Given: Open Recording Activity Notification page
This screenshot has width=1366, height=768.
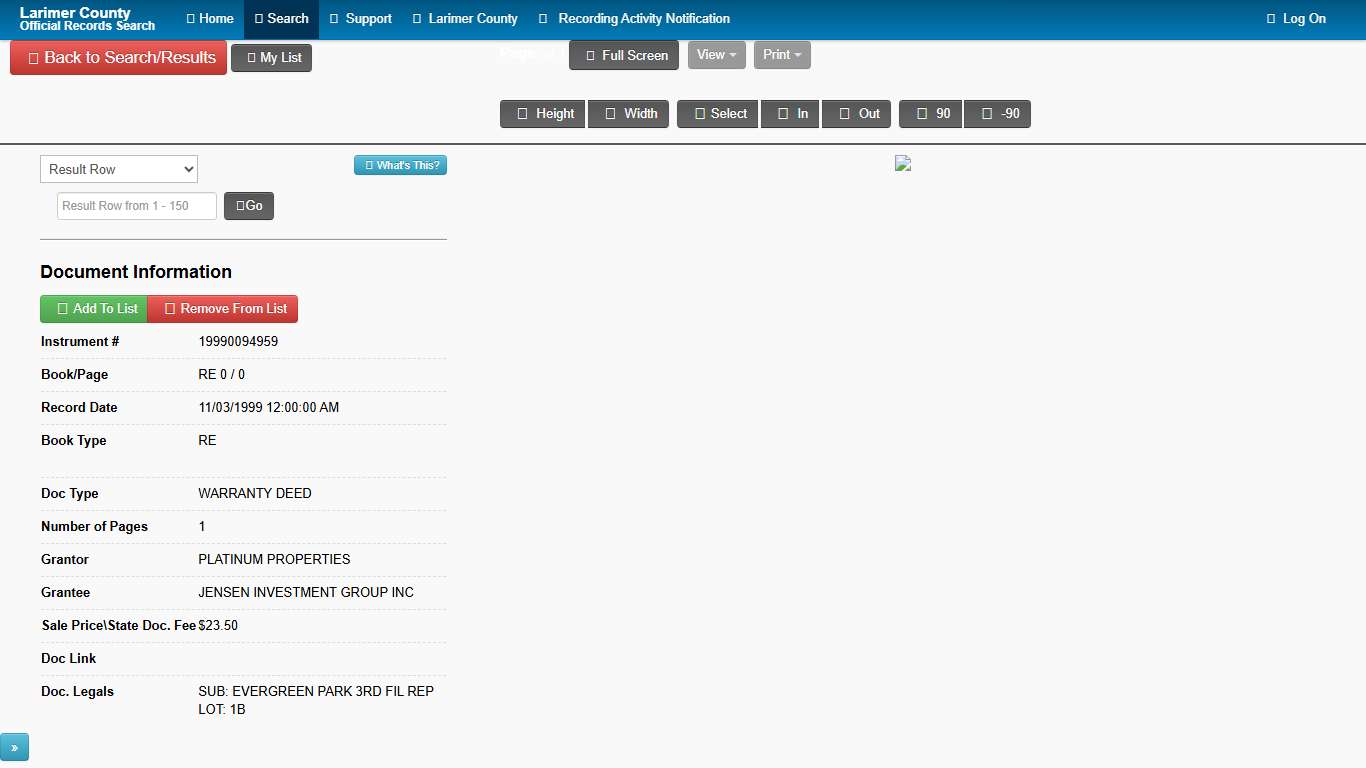Looking at the screenshot, I should [634, 19].
